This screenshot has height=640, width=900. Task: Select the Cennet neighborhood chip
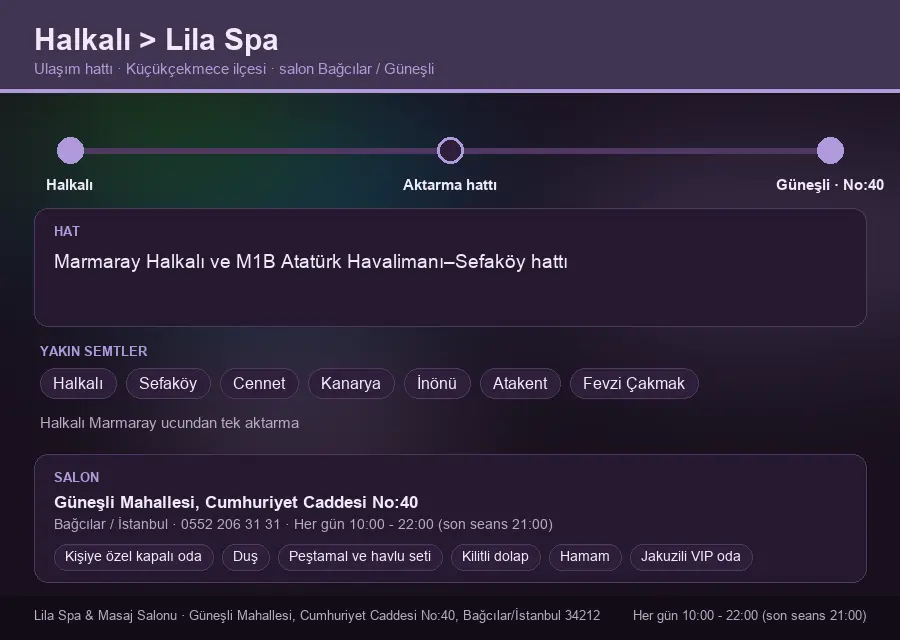click(259, 383)
